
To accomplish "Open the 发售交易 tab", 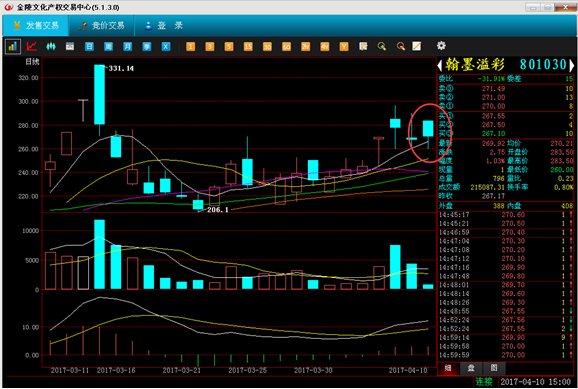I will coord(36,25).
